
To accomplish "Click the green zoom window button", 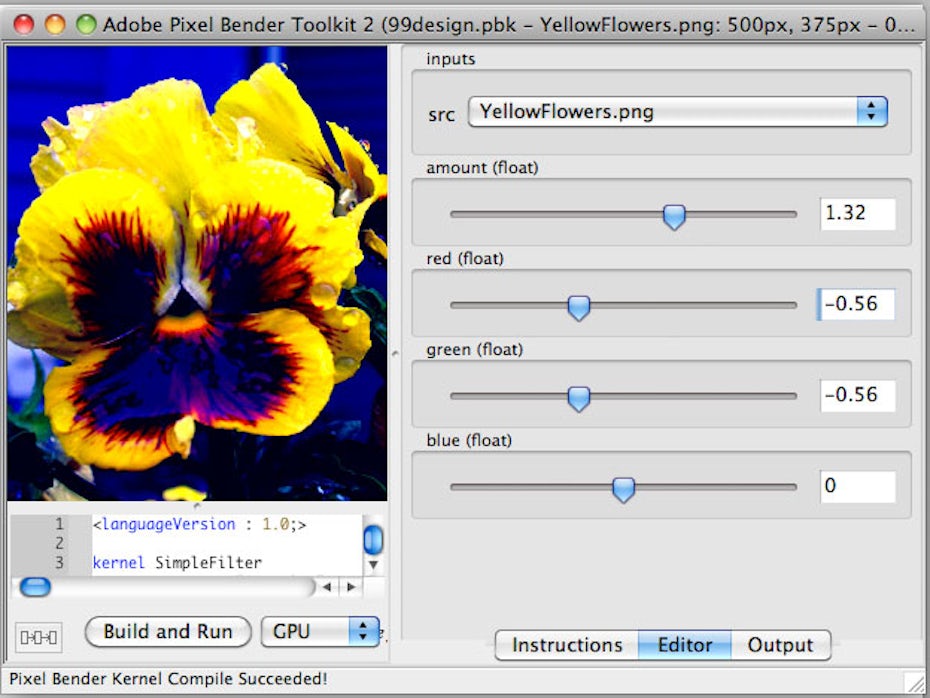I will click(86, 24).
